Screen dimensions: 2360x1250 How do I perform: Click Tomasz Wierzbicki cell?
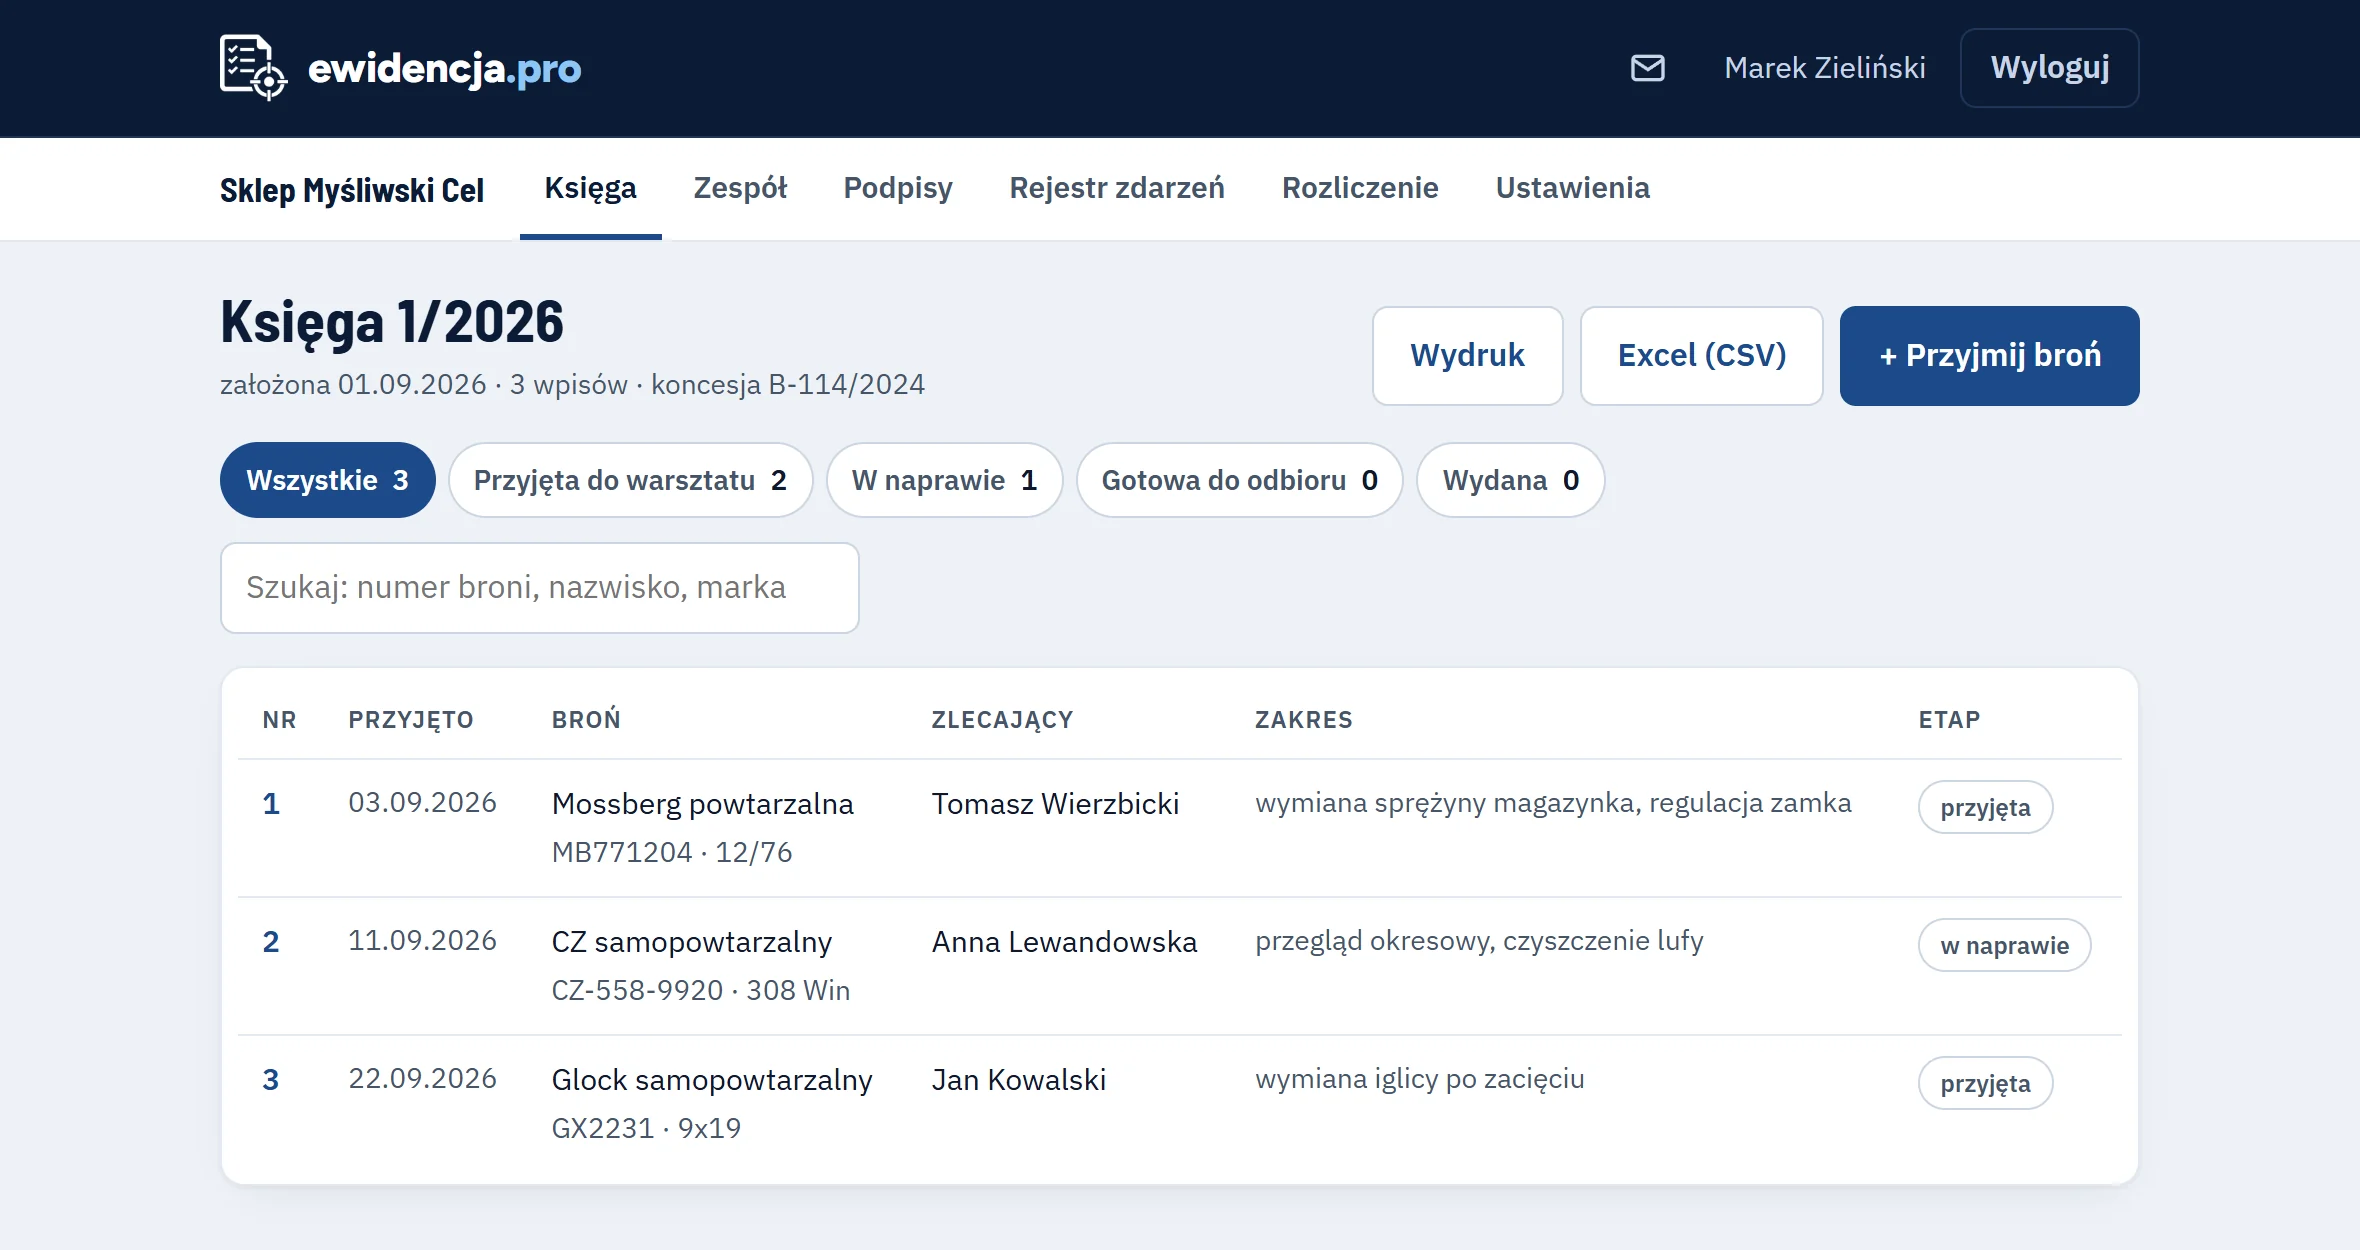[1056, 804]
